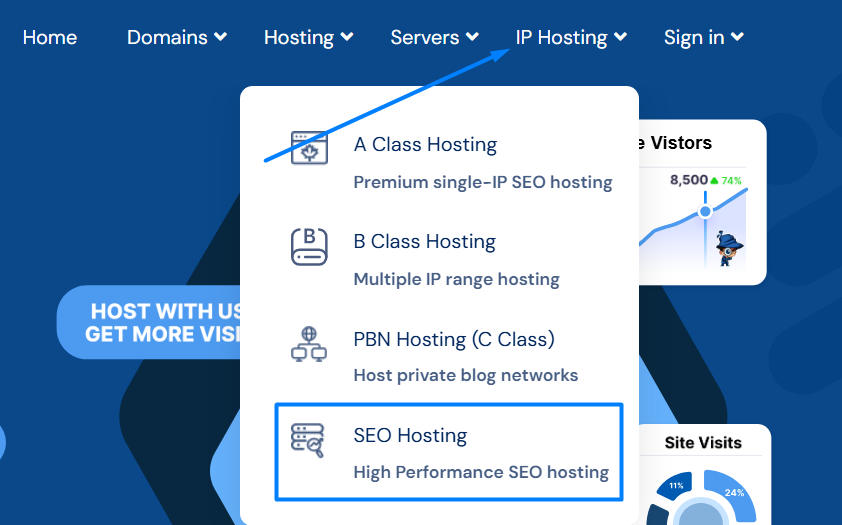The image size is (842, 525).
Task: Open the IP Hosting menu
Action: (x=562, y=37)
